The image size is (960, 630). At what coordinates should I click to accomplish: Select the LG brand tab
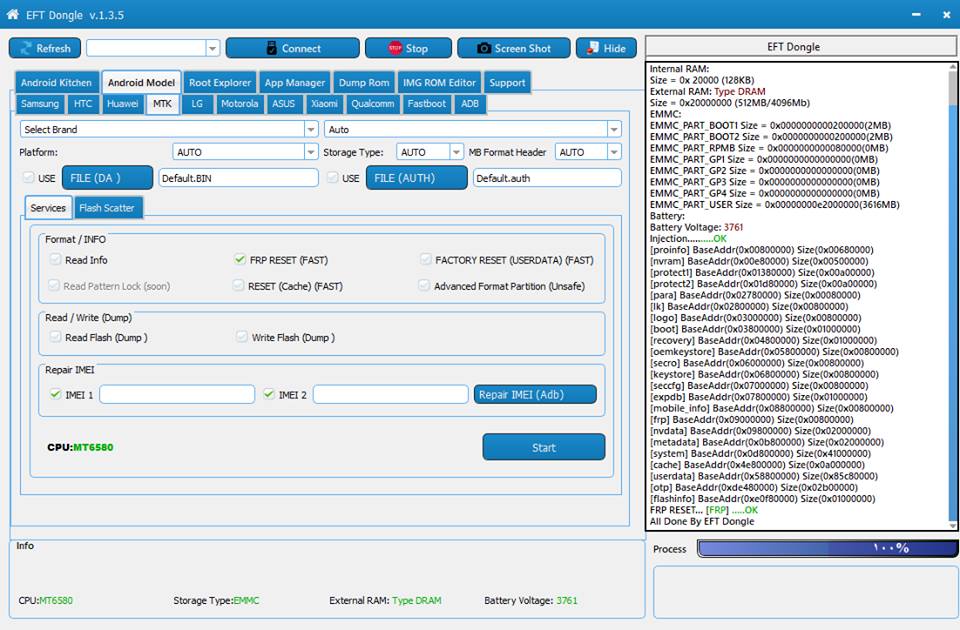coord(197,104)
